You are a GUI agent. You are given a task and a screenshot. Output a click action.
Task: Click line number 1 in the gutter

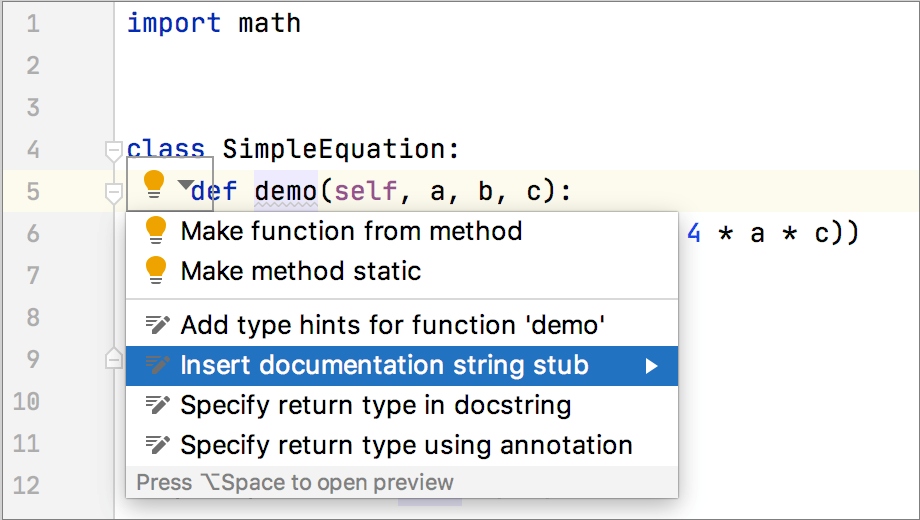34,23
